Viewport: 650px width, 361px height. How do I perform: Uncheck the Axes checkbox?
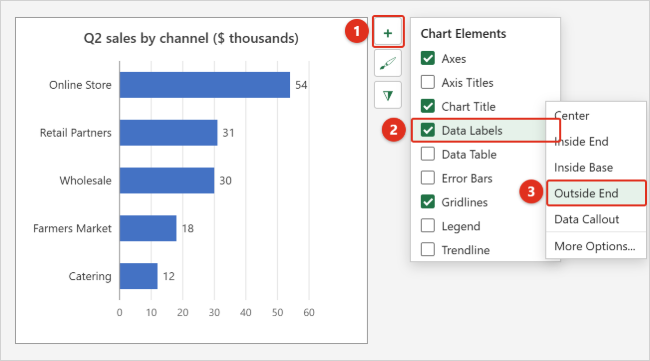pos(428,58)
